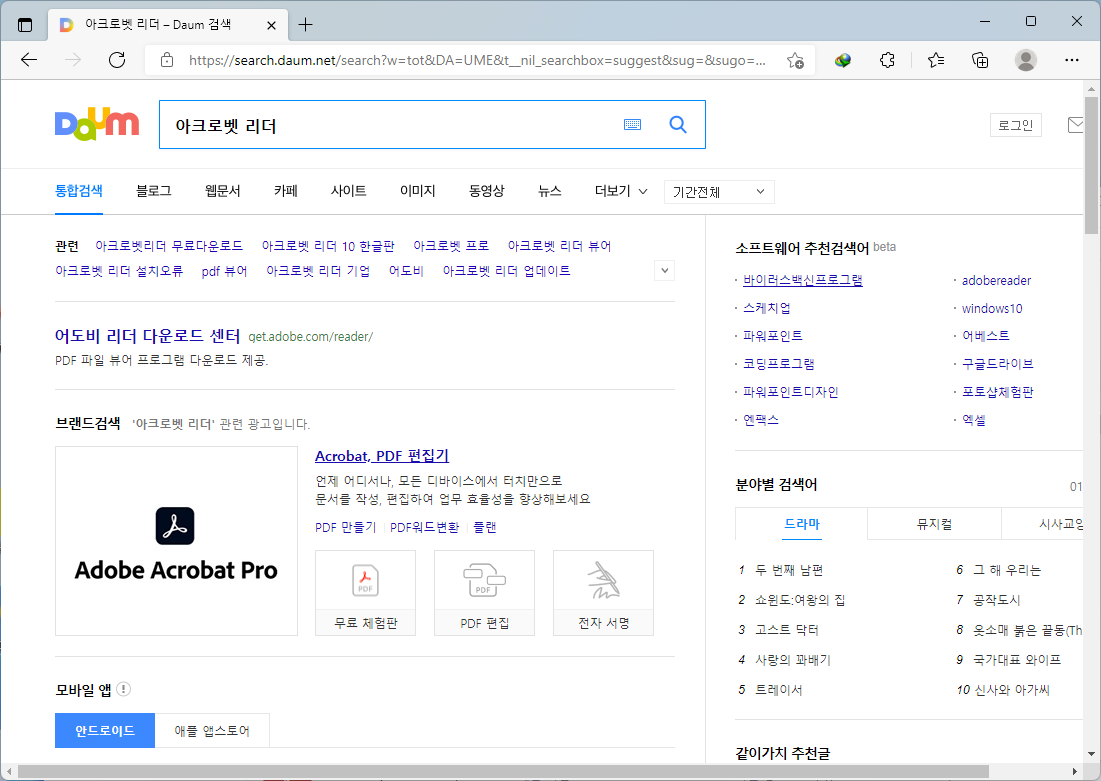Select the 뮤지컬 category tab

pyautogui.click(x=935, y=524)
